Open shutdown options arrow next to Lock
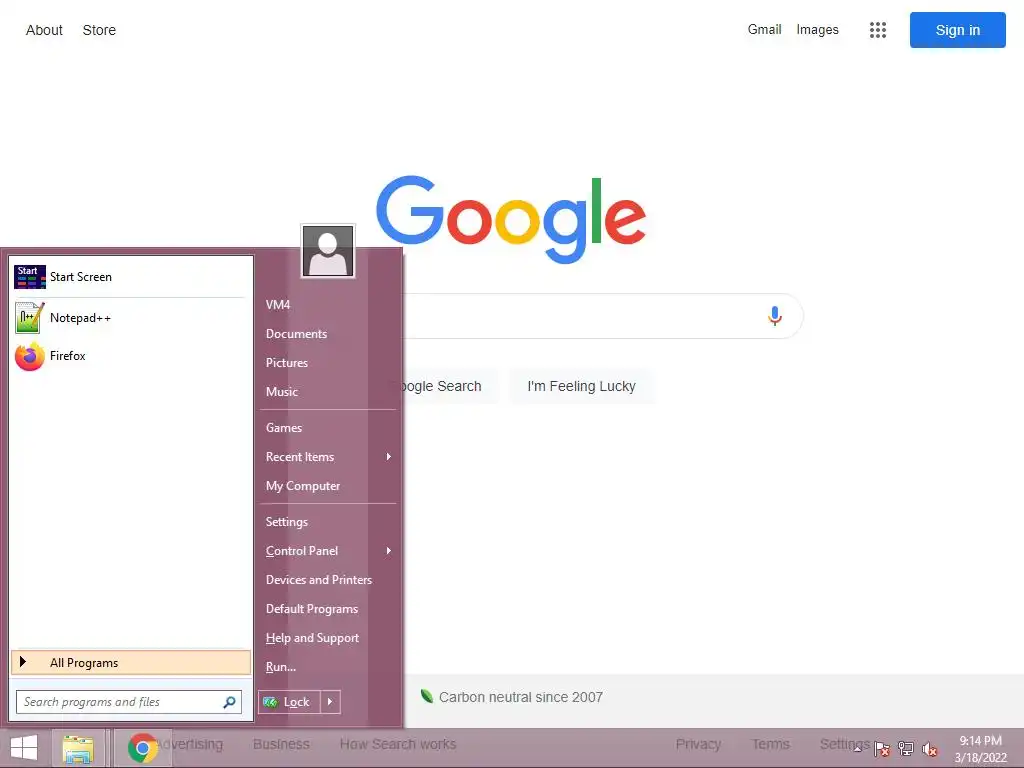This screenshot has width=1024, height=768. pos(330,702)
